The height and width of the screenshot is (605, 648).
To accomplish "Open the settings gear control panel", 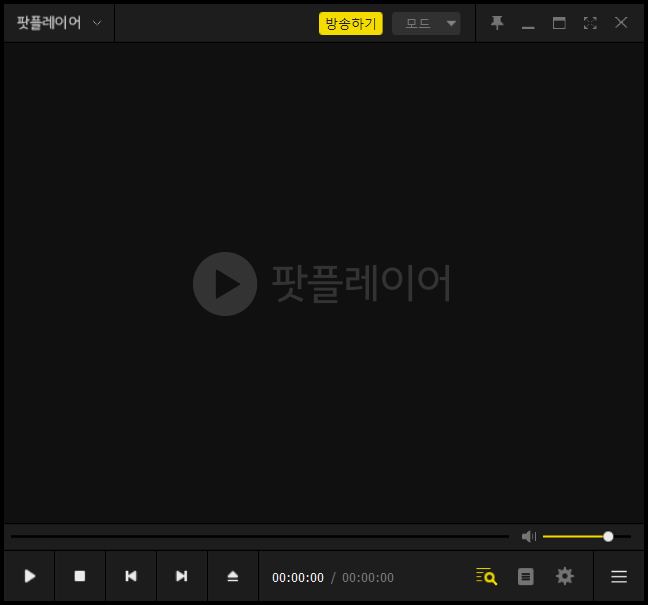I will [x=565, y=576].
